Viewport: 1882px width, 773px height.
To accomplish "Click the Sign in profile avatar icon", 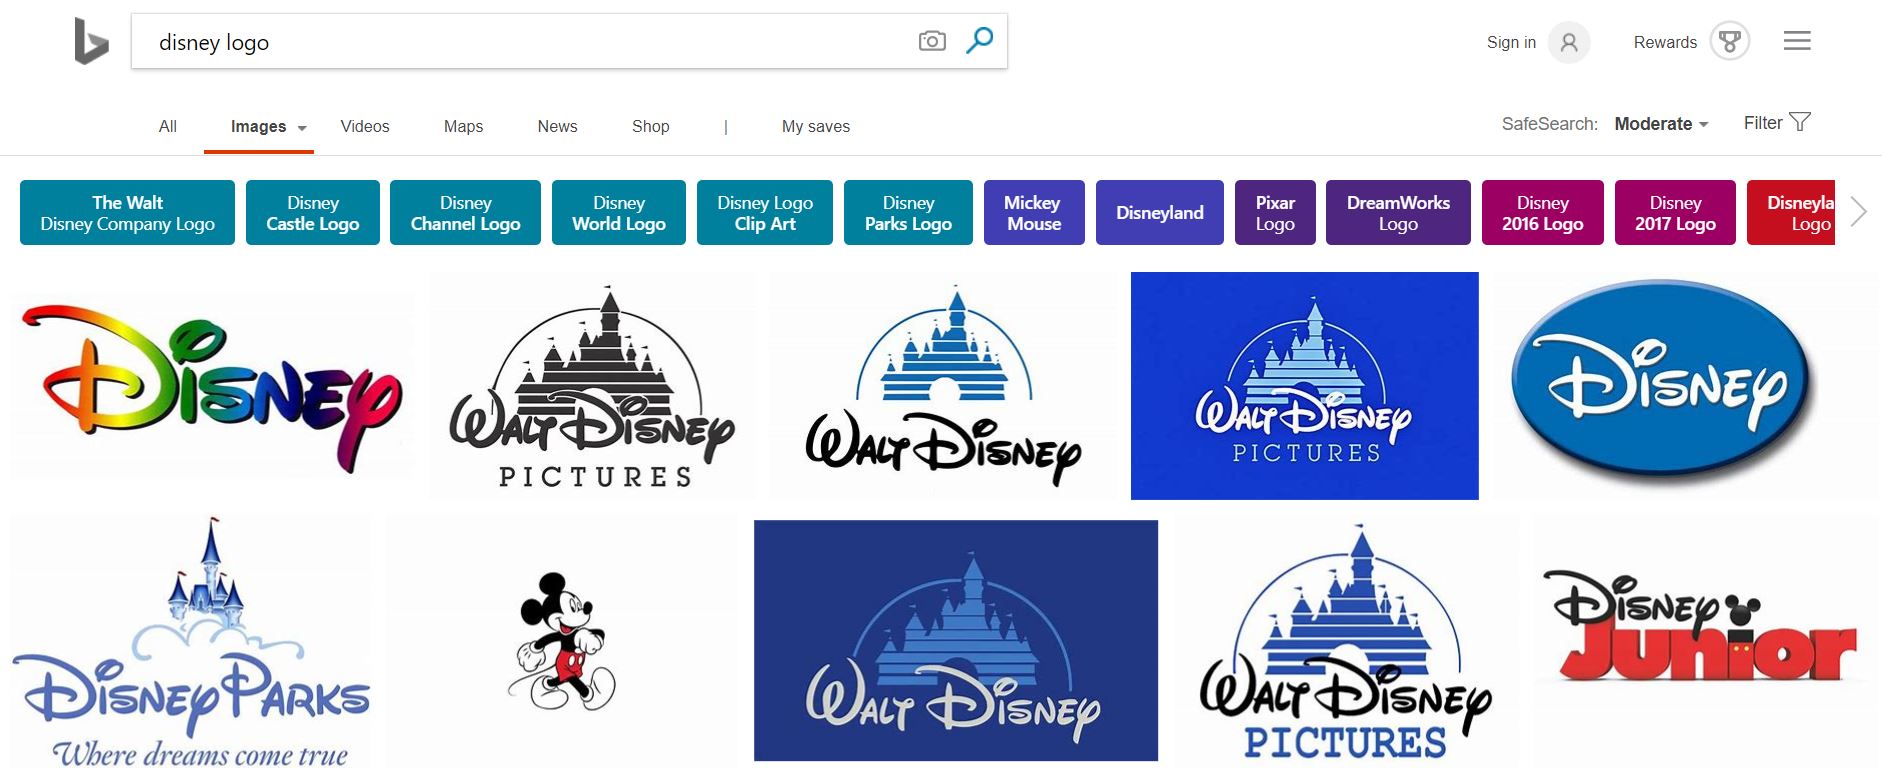I will coord(1569,42).
